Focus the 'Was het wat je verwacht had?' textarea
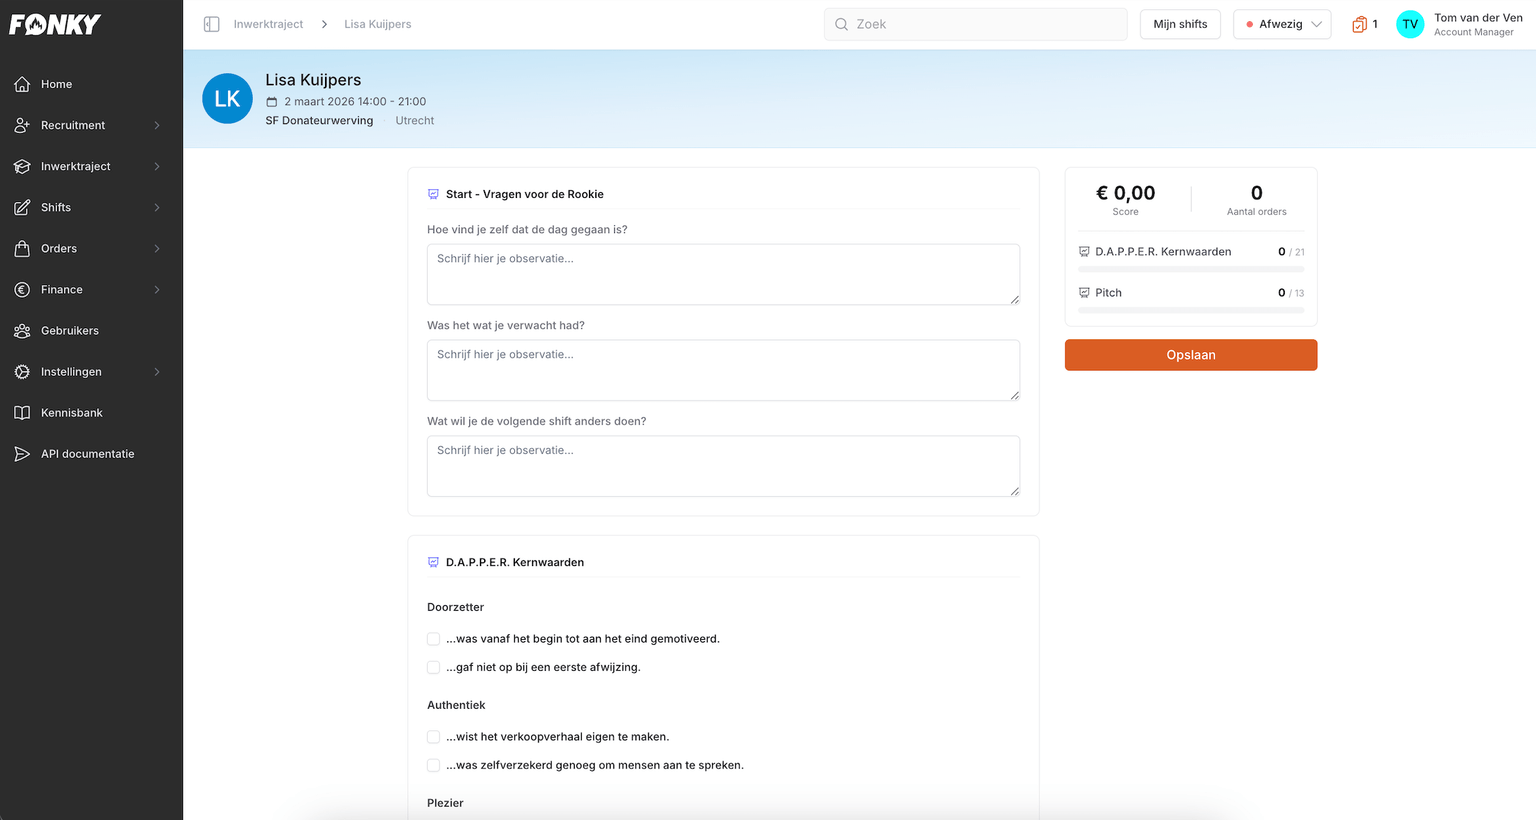 pyautogui.click(x=722, y=370)
